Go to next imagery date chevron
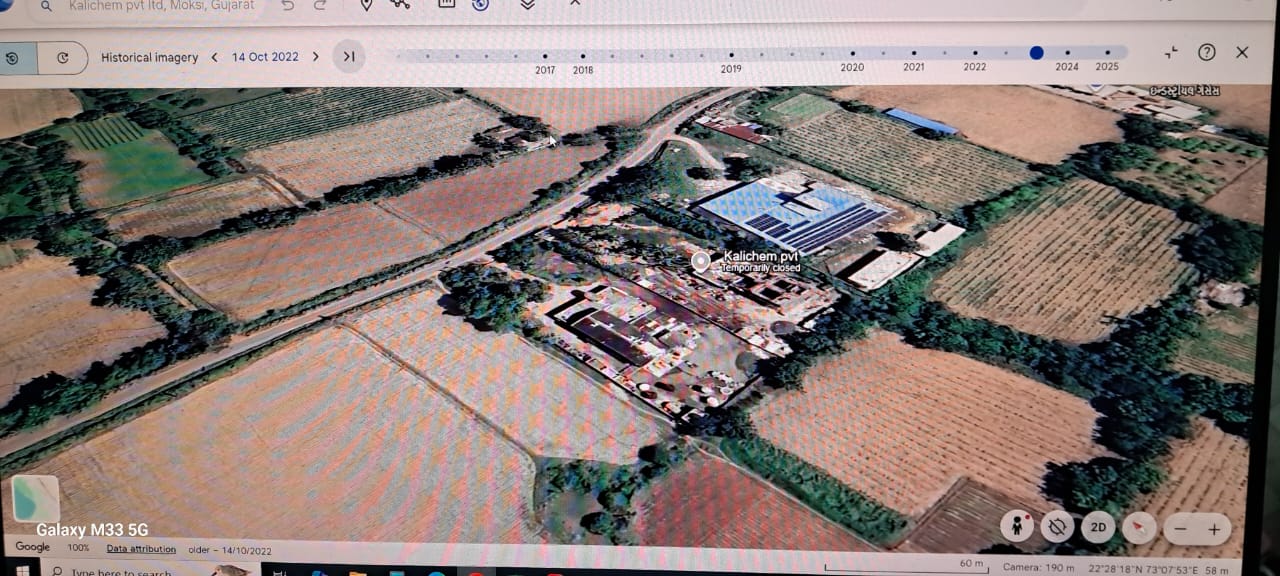Image resolution: width=1280 pixels, height=576 pixels. click(x=316, y=57)
